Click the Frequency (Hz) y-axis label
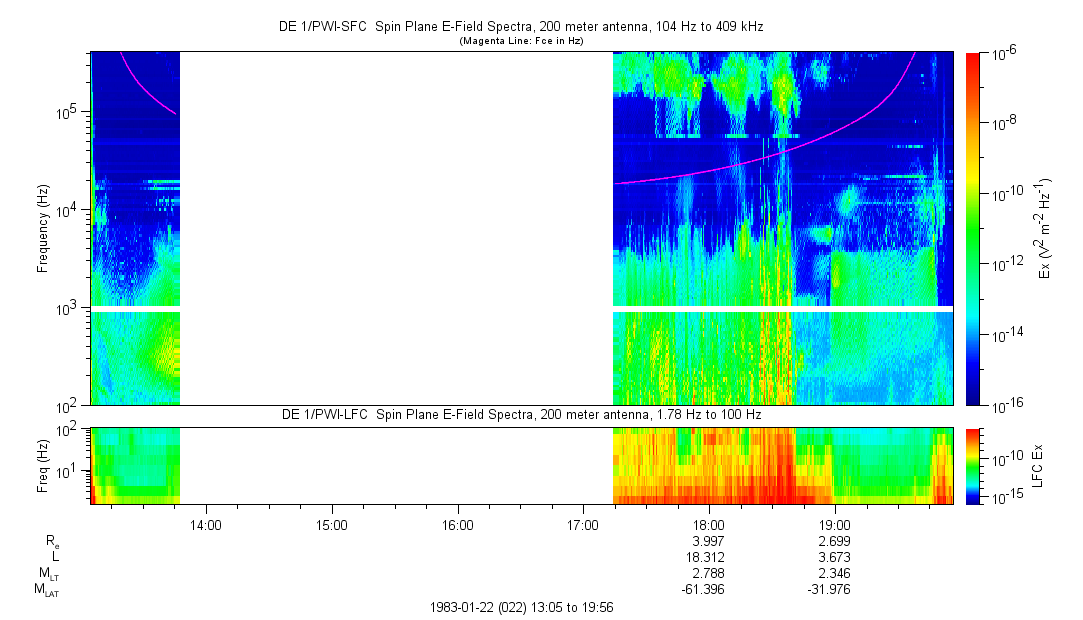The height and width of the screenshot is (620, 1083). click(43, 228)
